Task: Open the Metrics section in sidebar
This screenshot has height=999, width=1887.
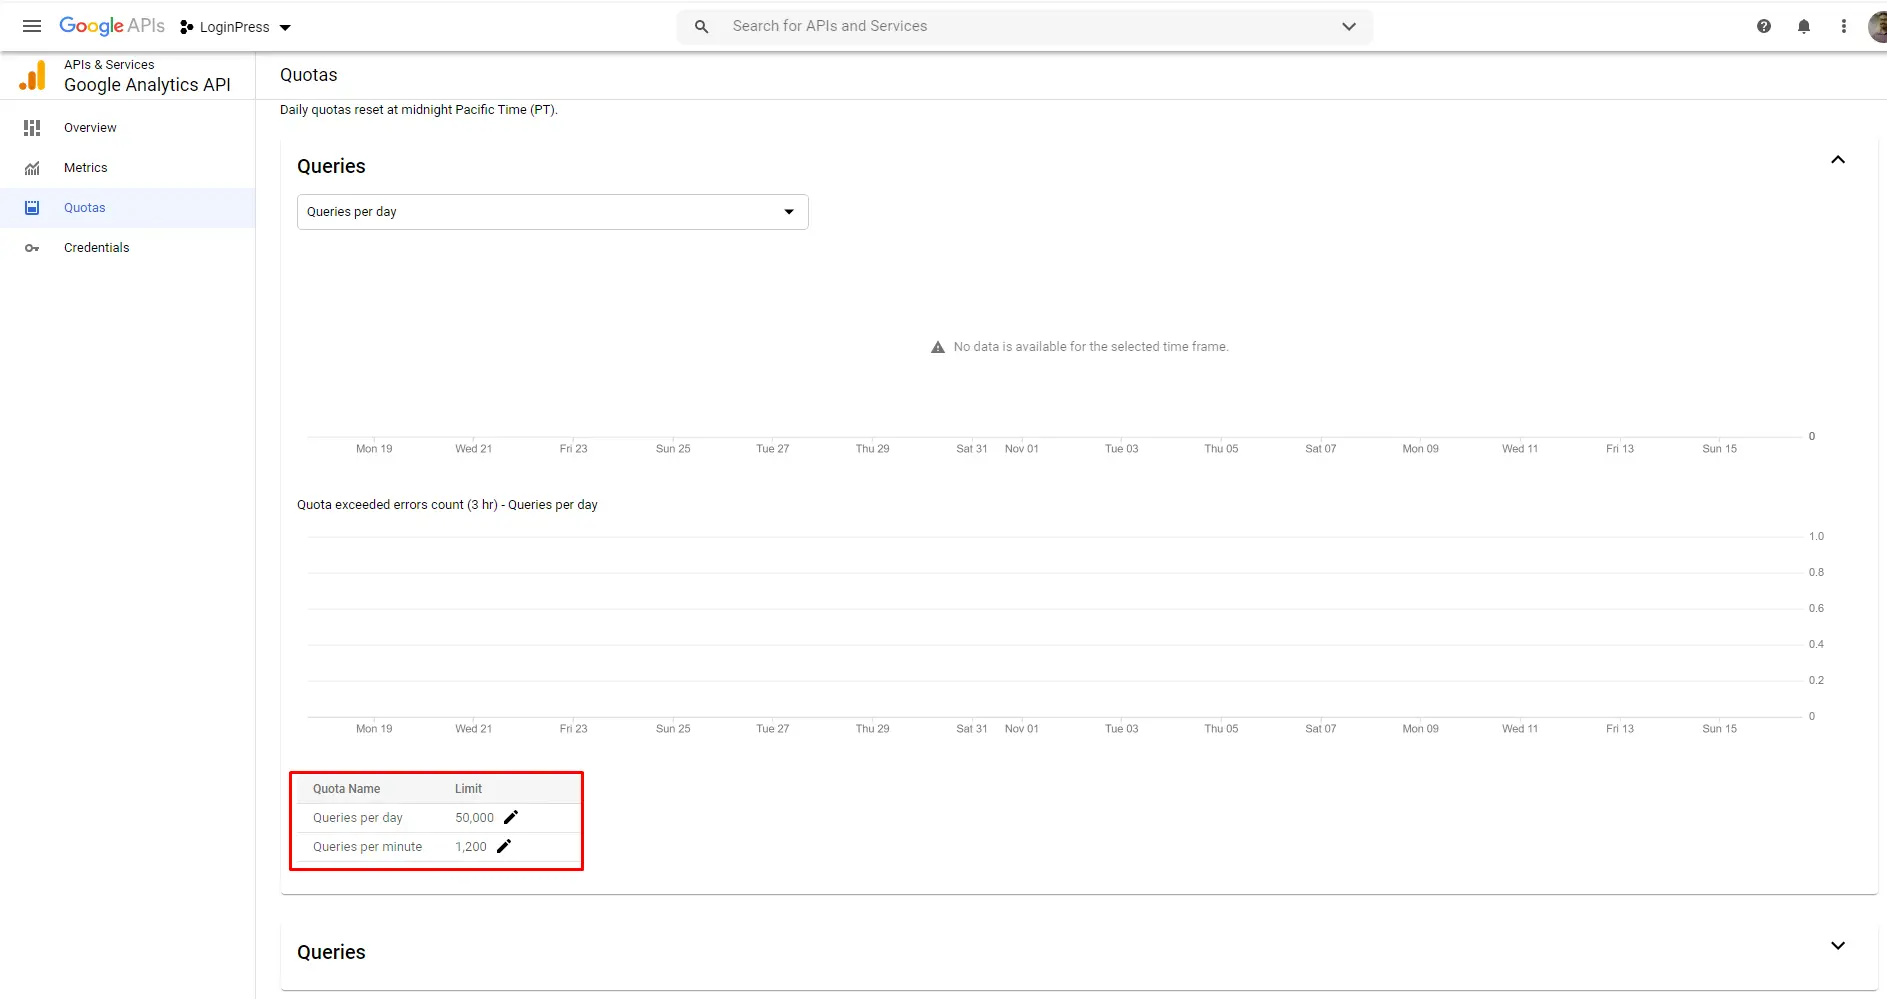Action: point(86,167)
